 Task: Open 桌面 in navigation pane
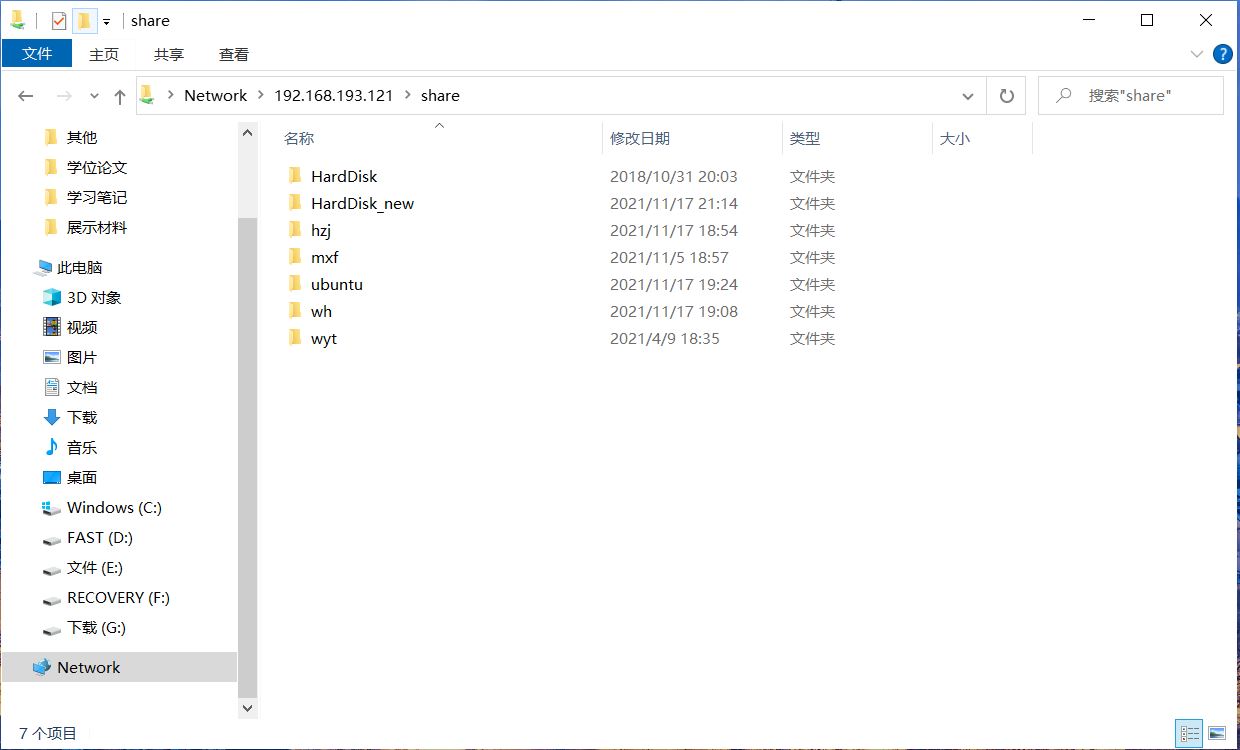pos(82,477)
